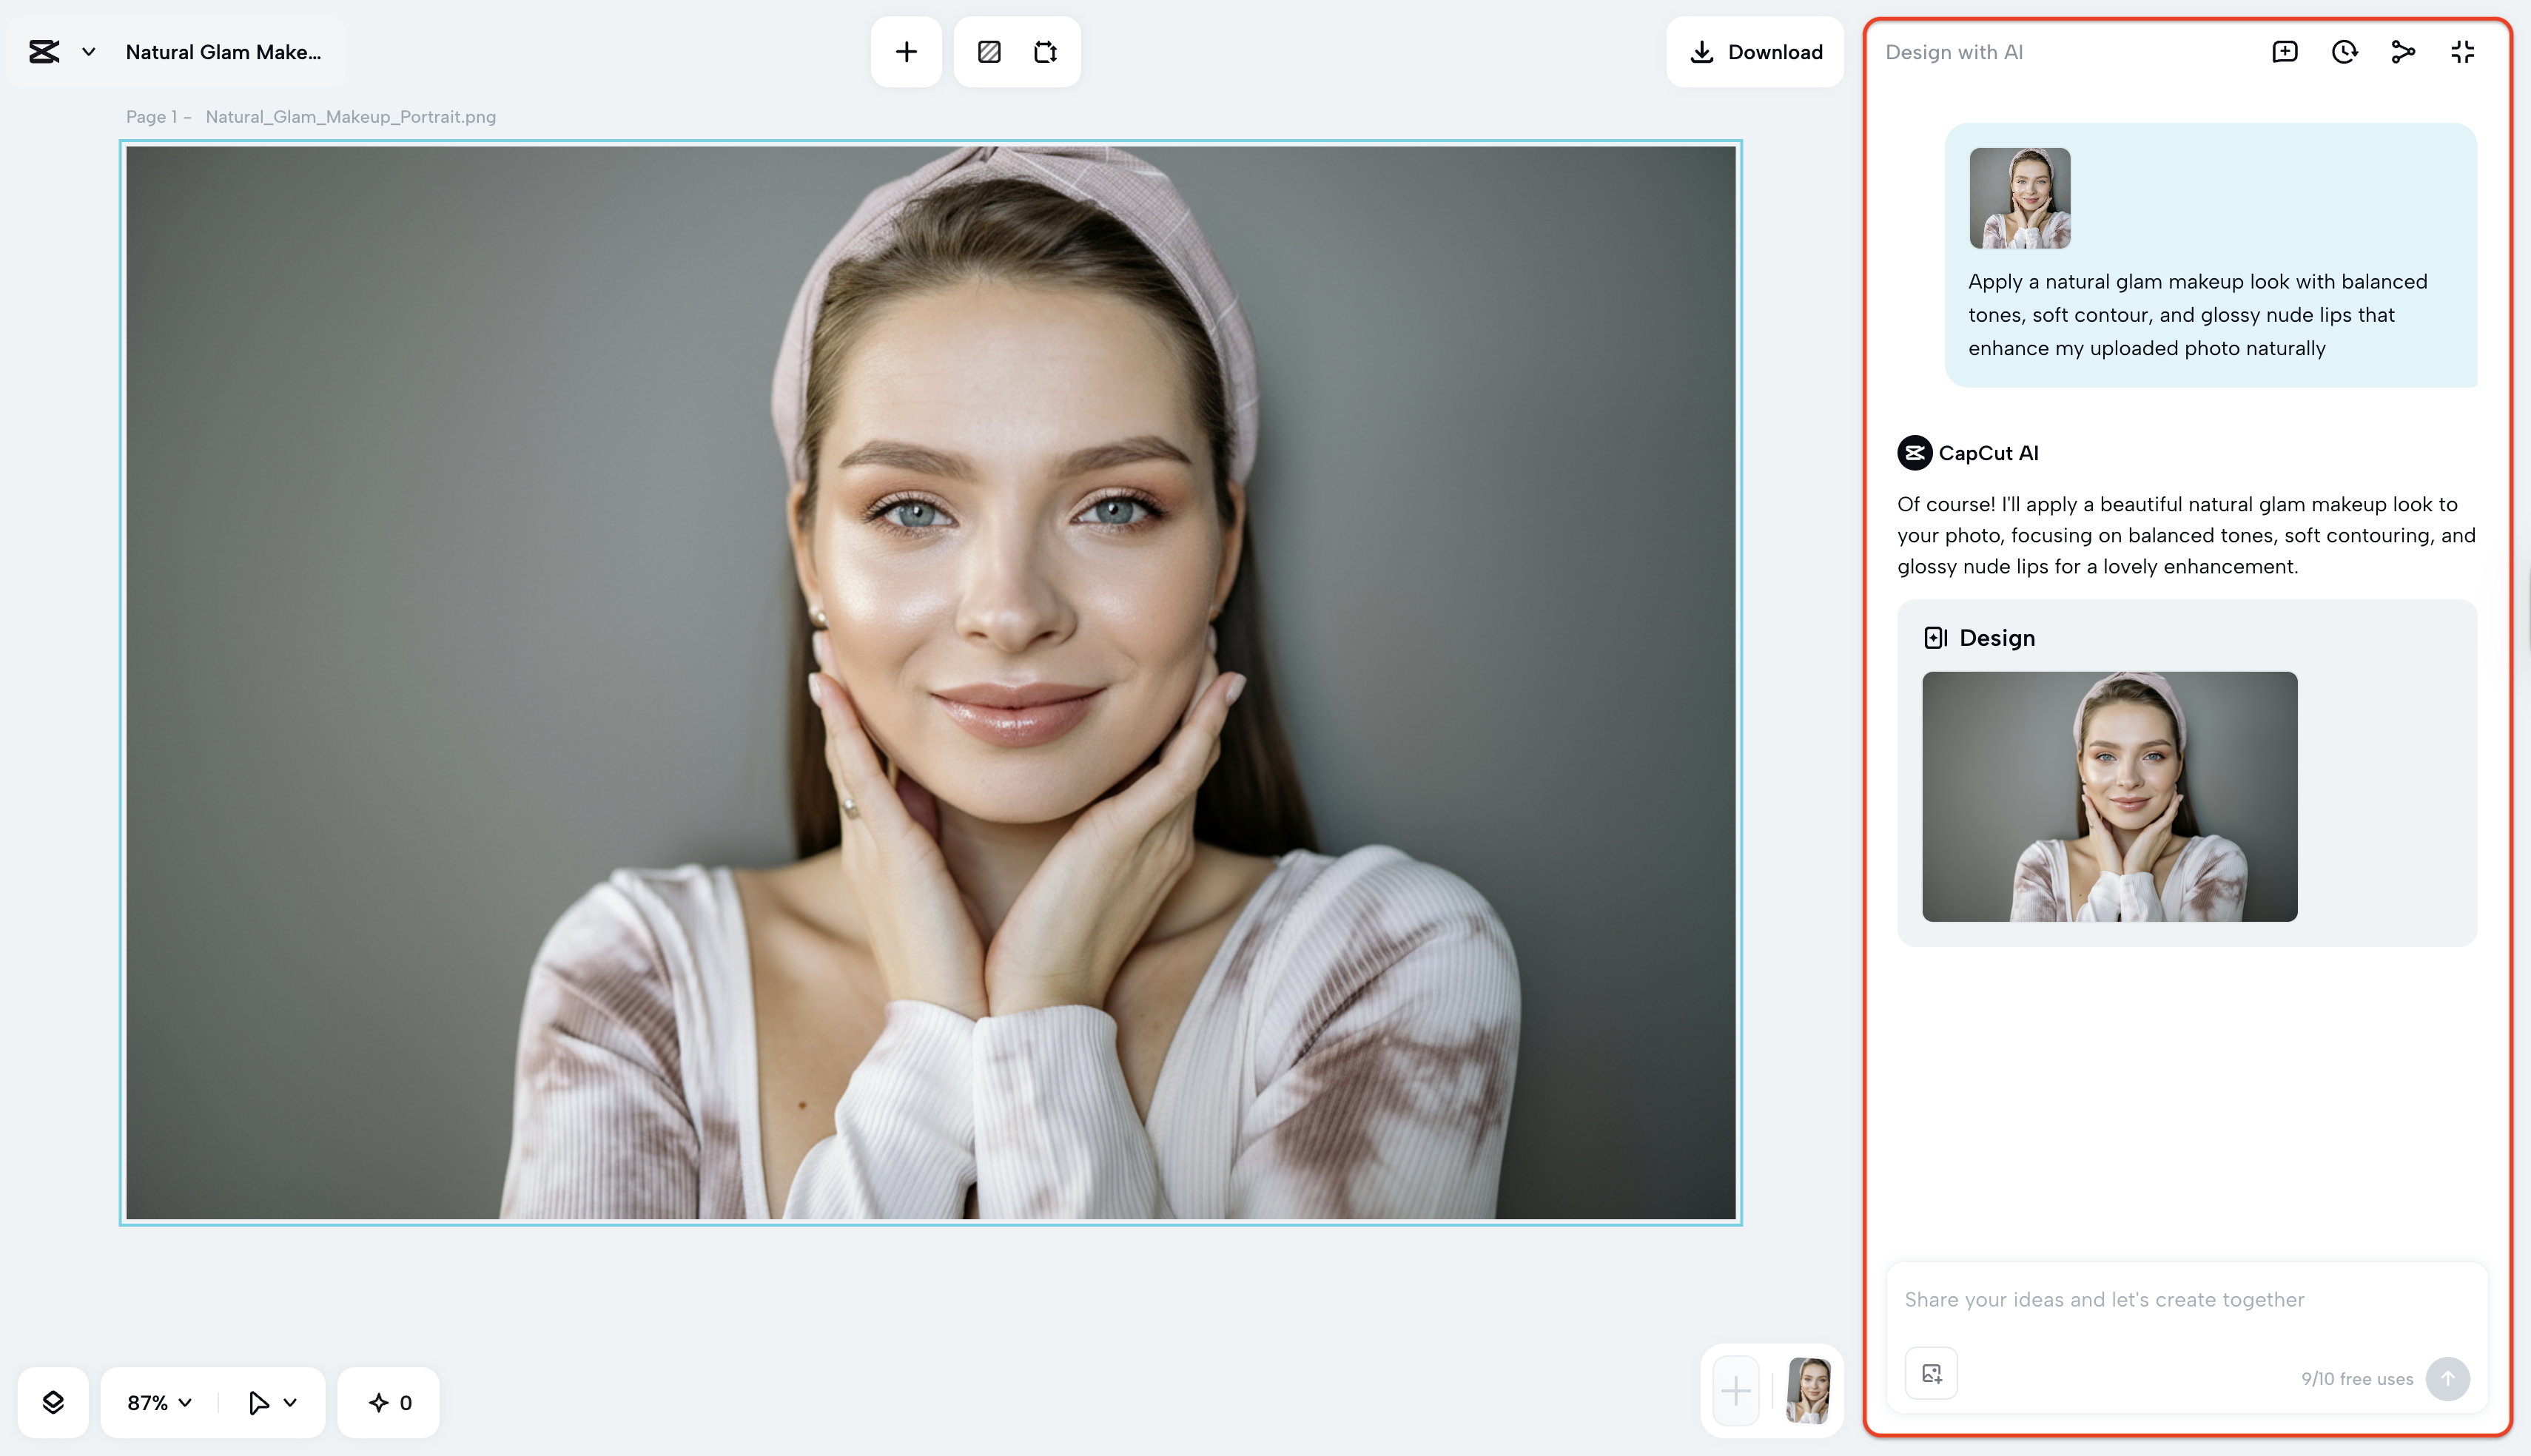2531x1456 pixels.
Task: Open the generated Design result thumbnail
Action: tap(2109, 797)
